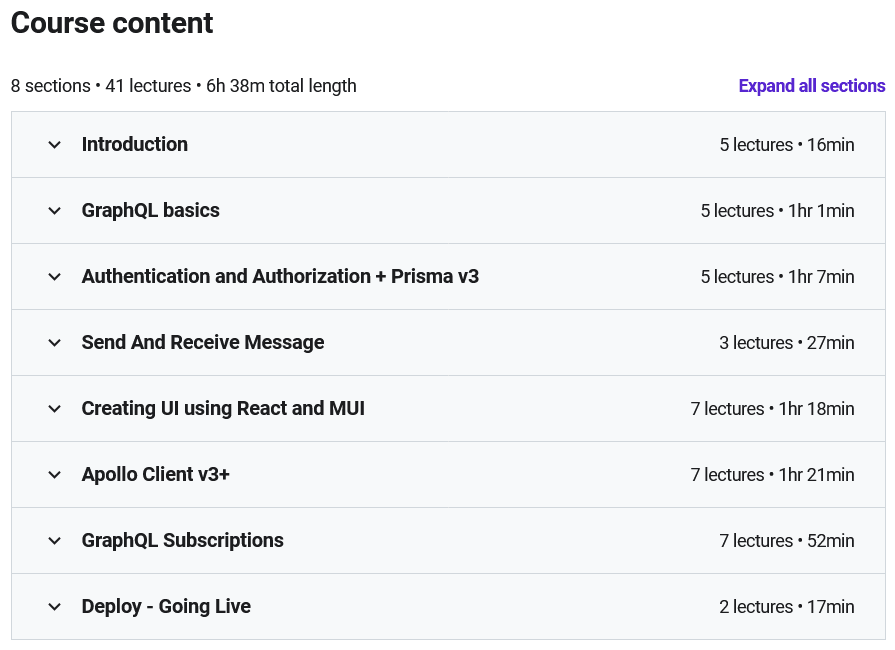Image resolution: width=895 pixels, height=650 pixels.
Task: Hit the chevron next to Creating UI section
Action: tap(55, 409)
